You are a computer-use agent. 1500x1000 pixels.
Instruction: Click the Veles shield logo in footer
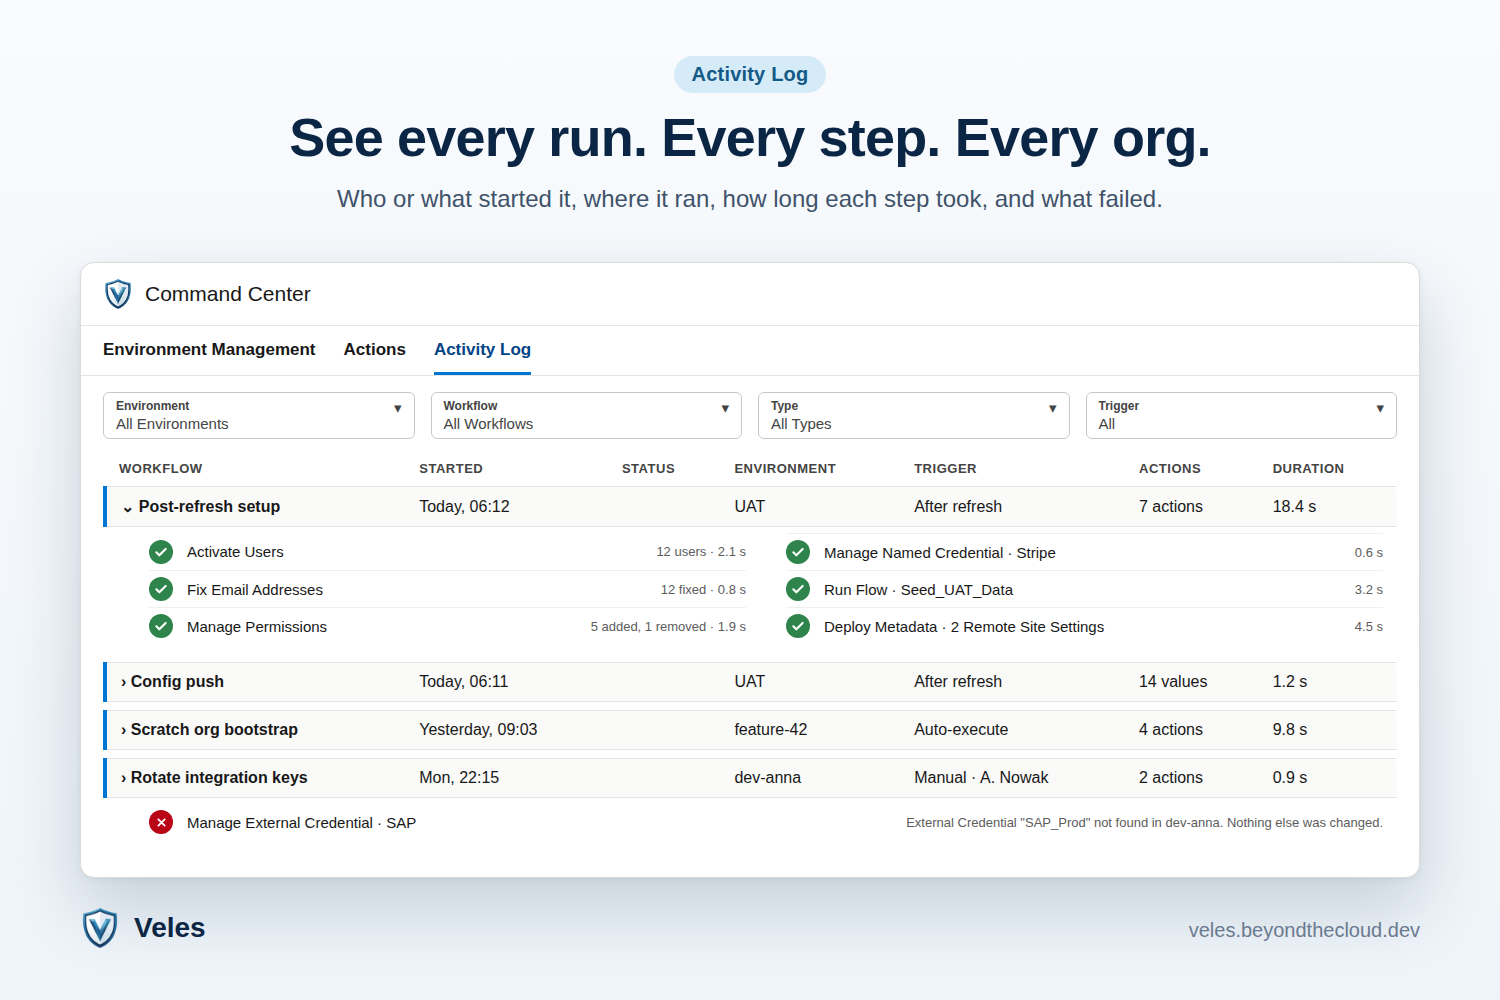click(x=100, y=928)
